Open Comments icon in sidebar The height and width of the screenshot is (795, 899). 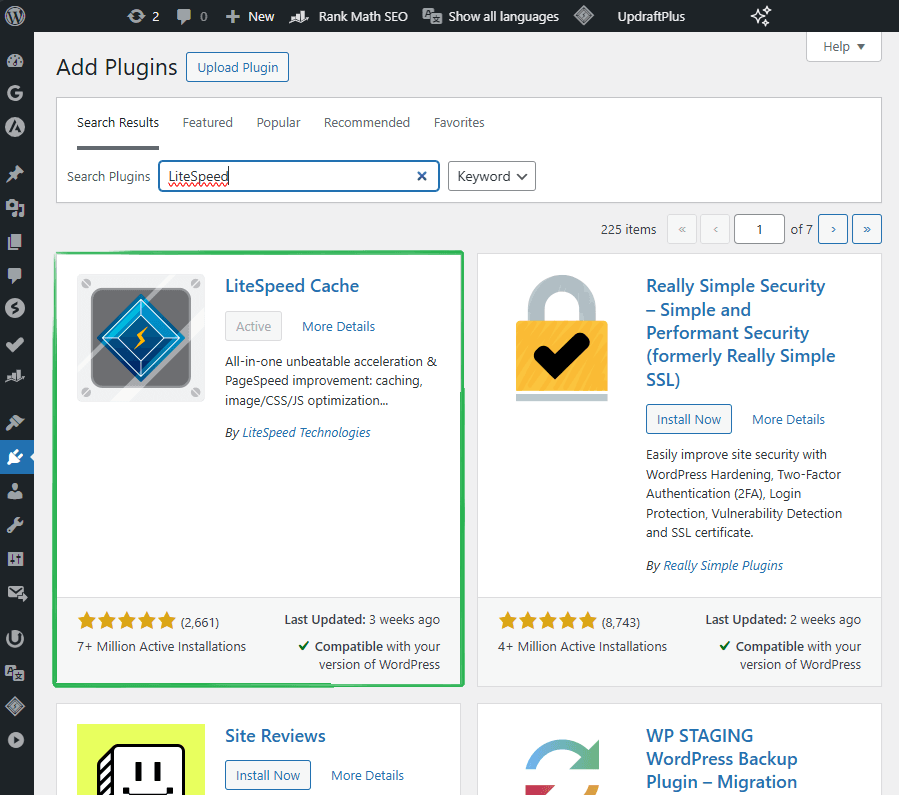point(15,275)
